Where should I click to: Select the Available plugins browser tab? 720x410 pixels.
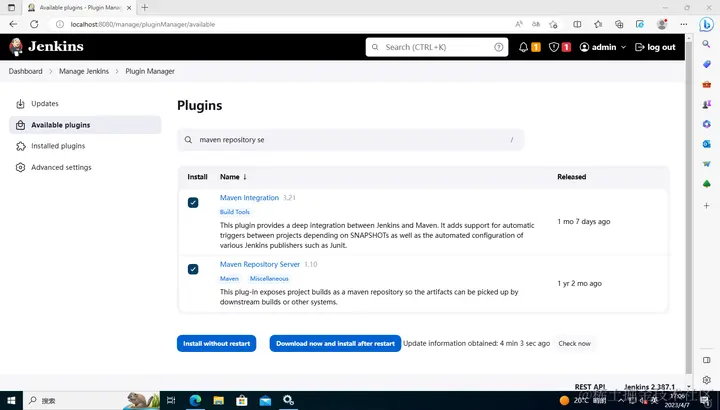(79, 8)
